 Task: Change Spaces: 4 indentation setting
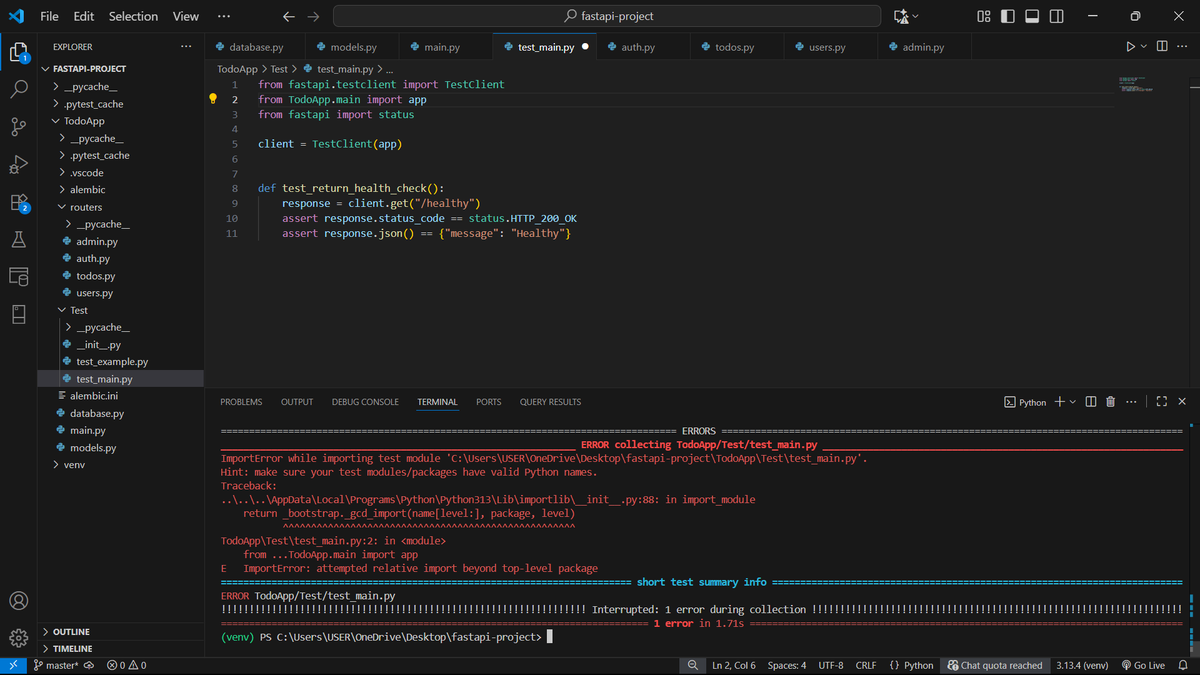point(787,665)
